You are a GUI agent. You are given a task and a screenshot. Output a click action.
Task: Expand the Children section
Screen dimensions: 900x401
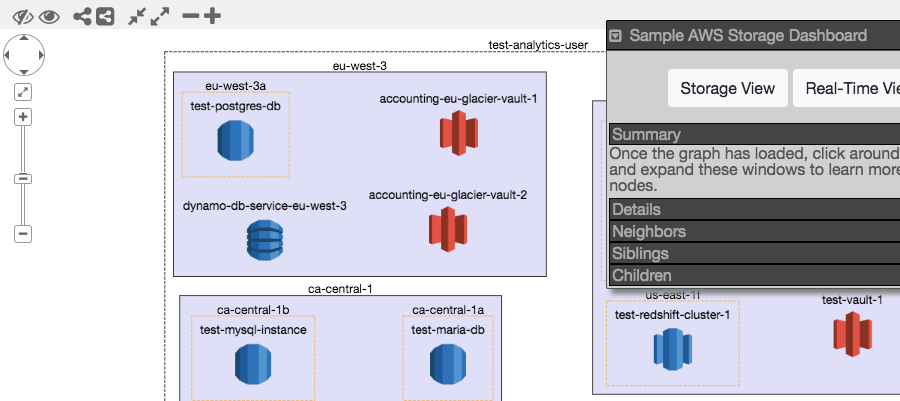click(x=755, y=275)
